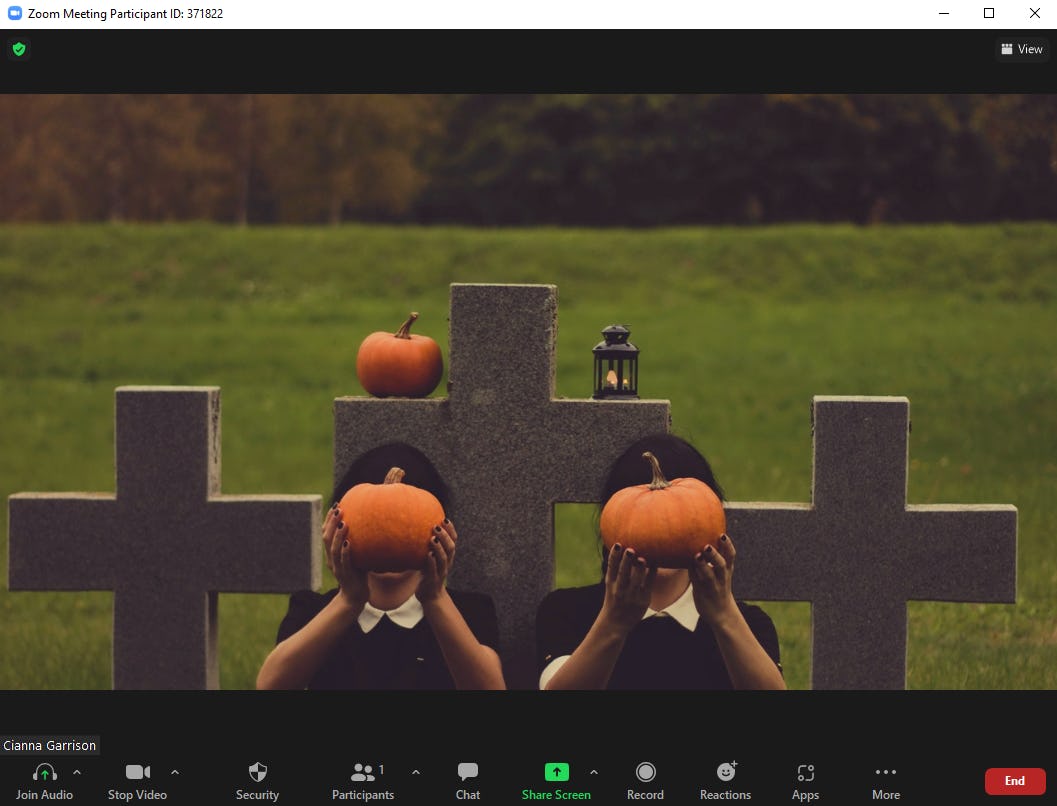
Task: Click the Share Screen label
Action: click(x=556, y=794)
